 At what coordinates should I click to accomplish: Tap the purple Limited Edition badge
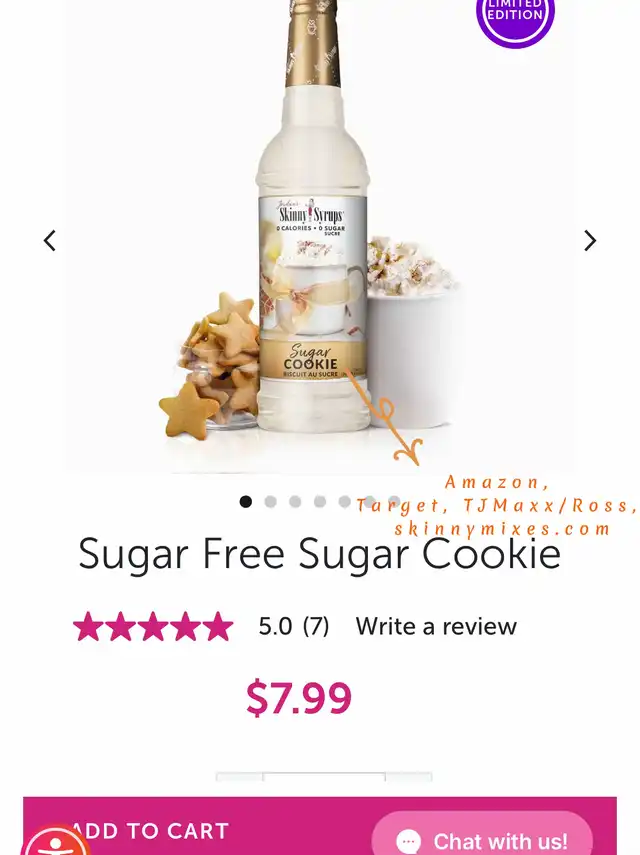pos(515,19)
